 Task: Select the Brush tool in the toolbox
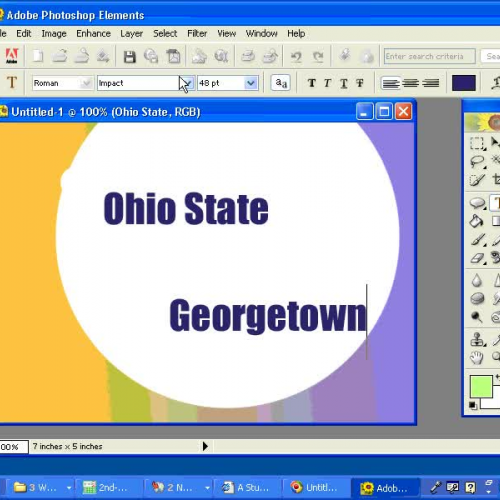(478, 240)
